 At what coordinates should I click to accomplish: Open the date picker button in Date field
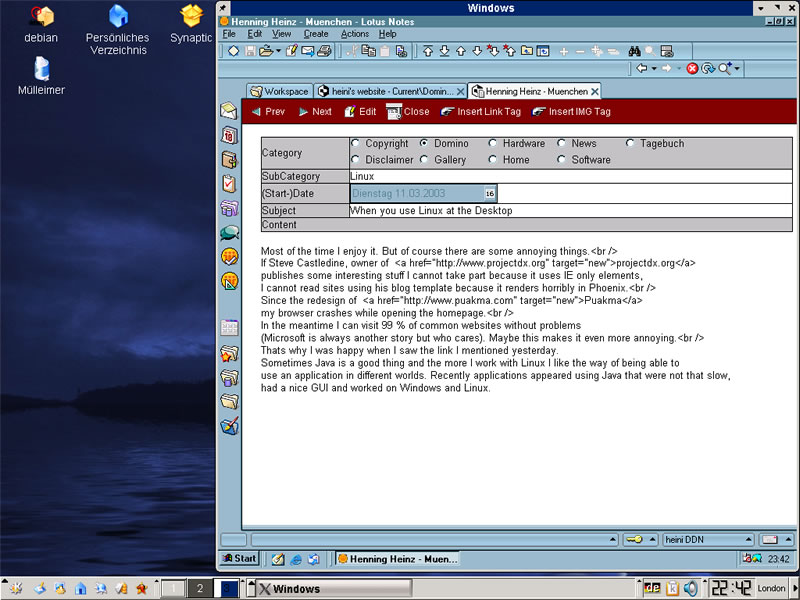490,193
